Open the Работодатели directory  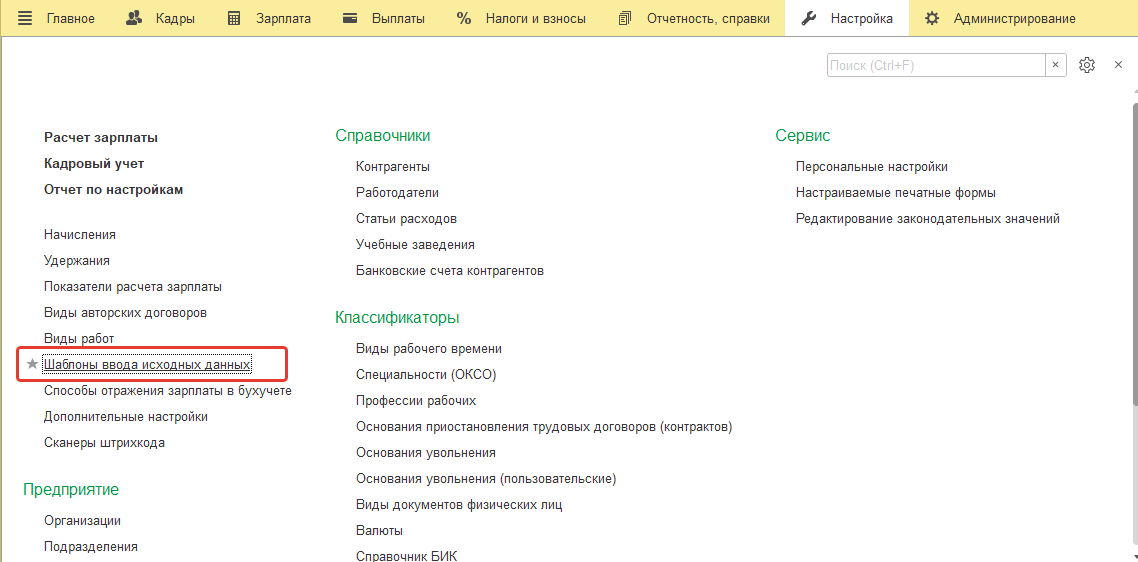pyautogui.click(x=397, y=192)
